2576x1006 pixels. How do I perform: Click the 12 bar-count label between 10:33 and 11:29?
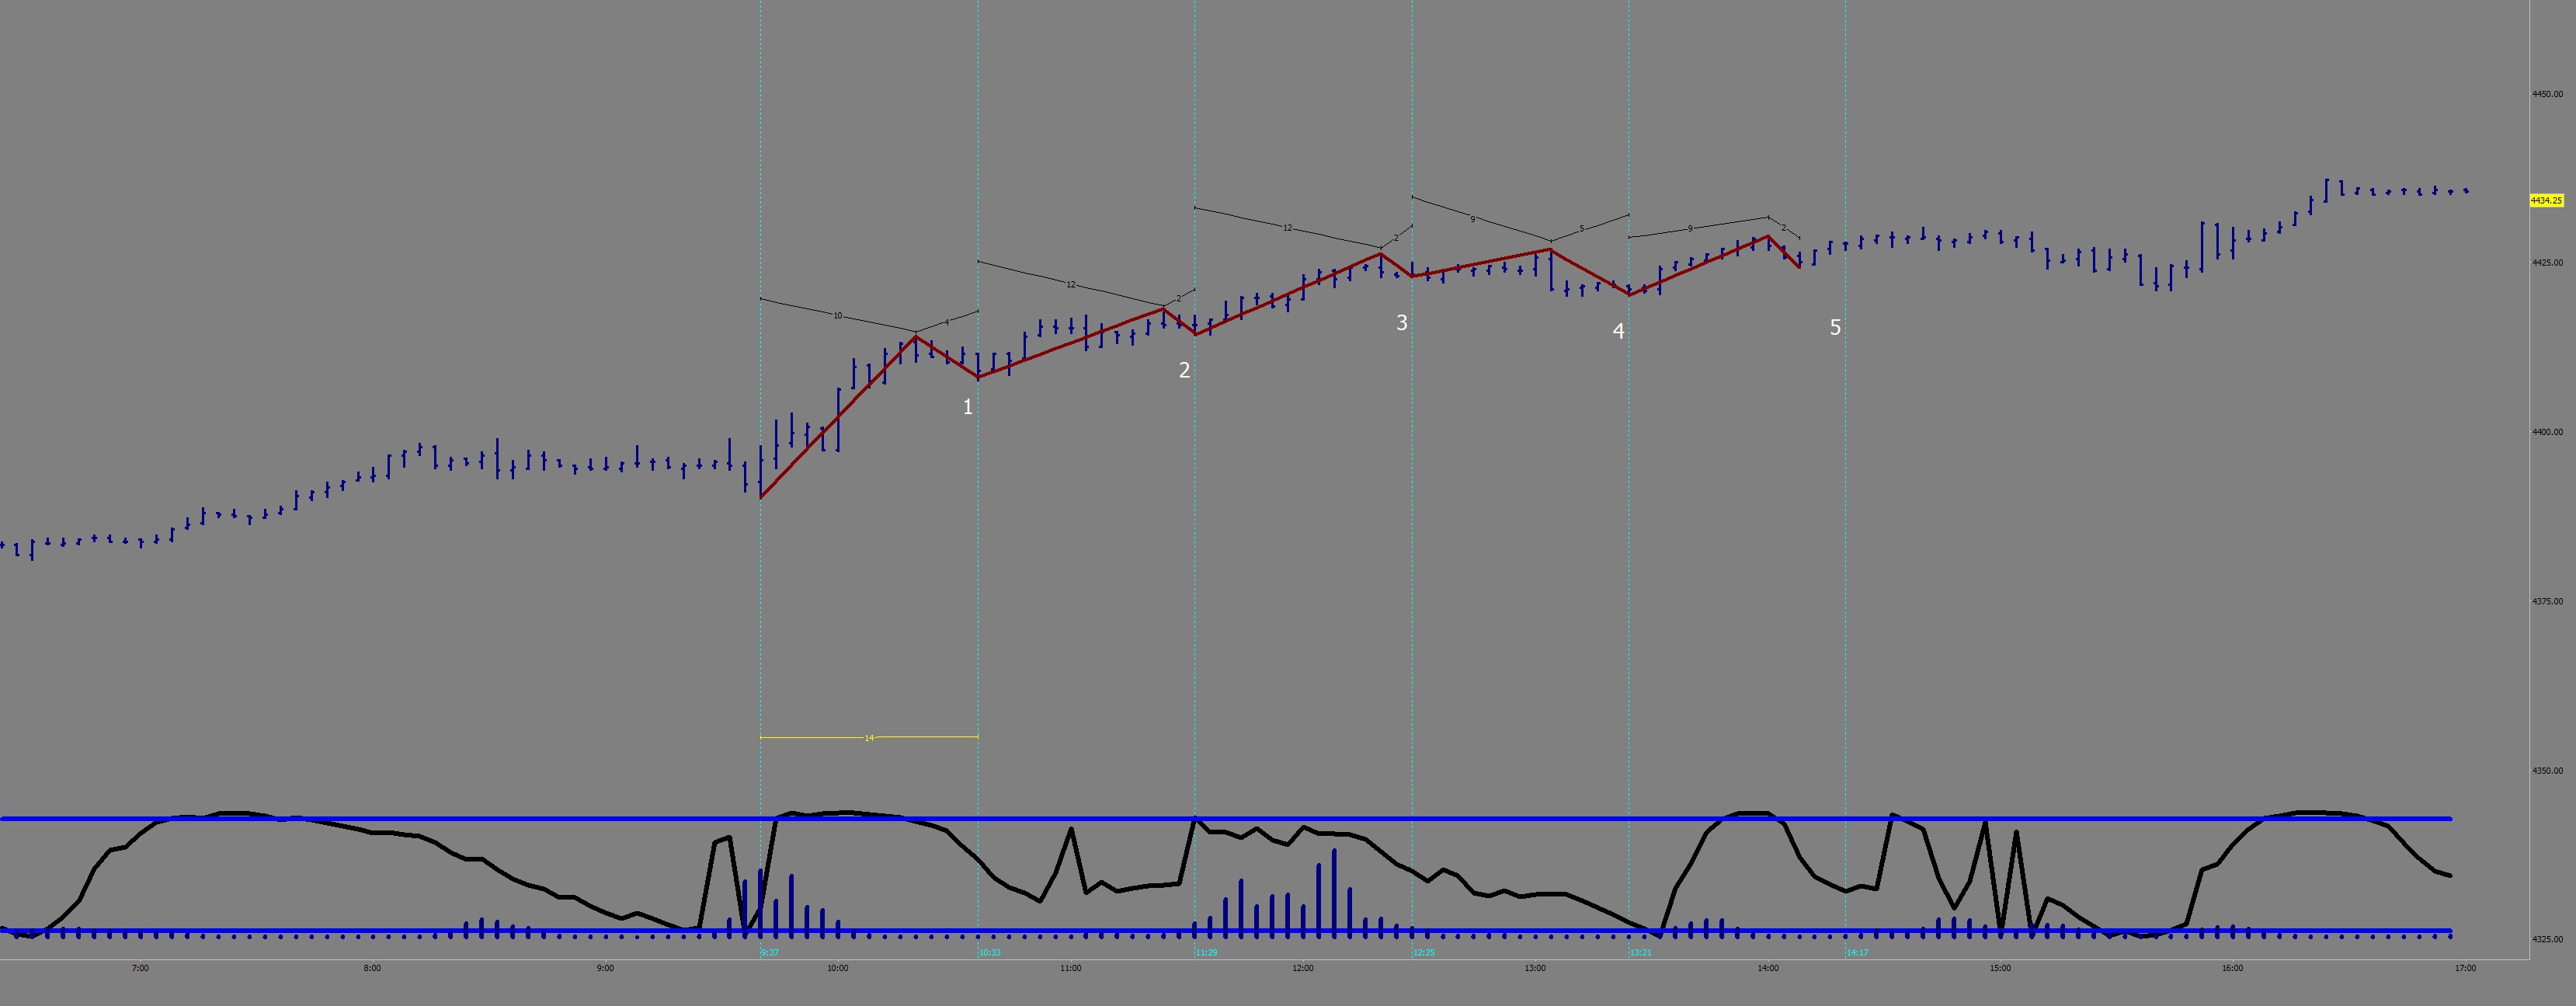(1071, 285)
